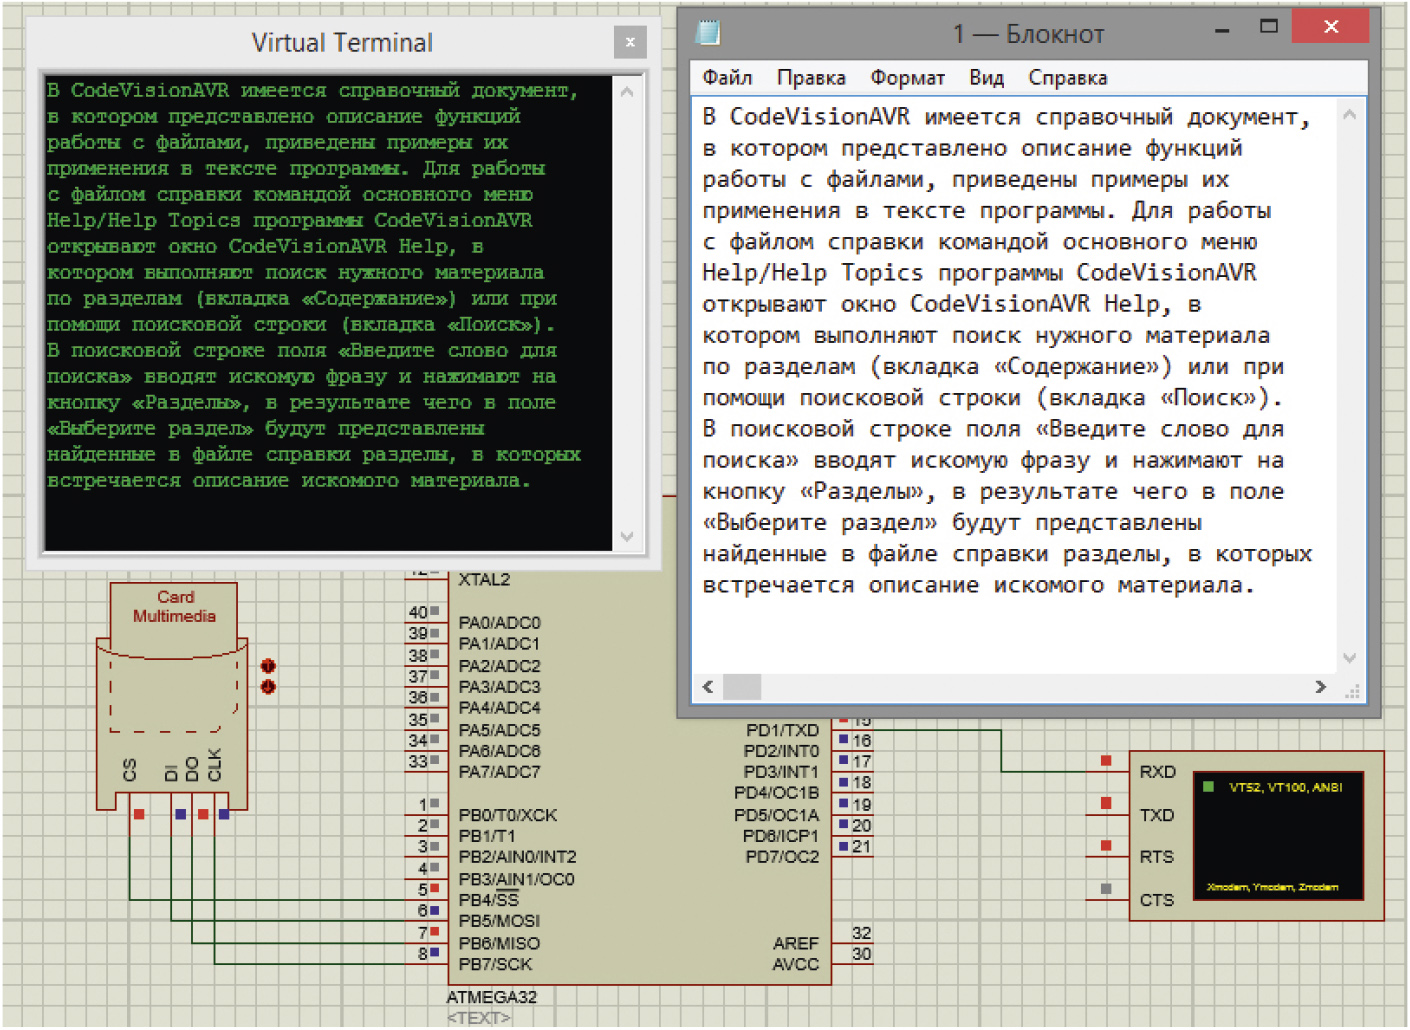Click PB2/AIN0/INT2 pin label
1410x1030 pixels.
point(517,857)
